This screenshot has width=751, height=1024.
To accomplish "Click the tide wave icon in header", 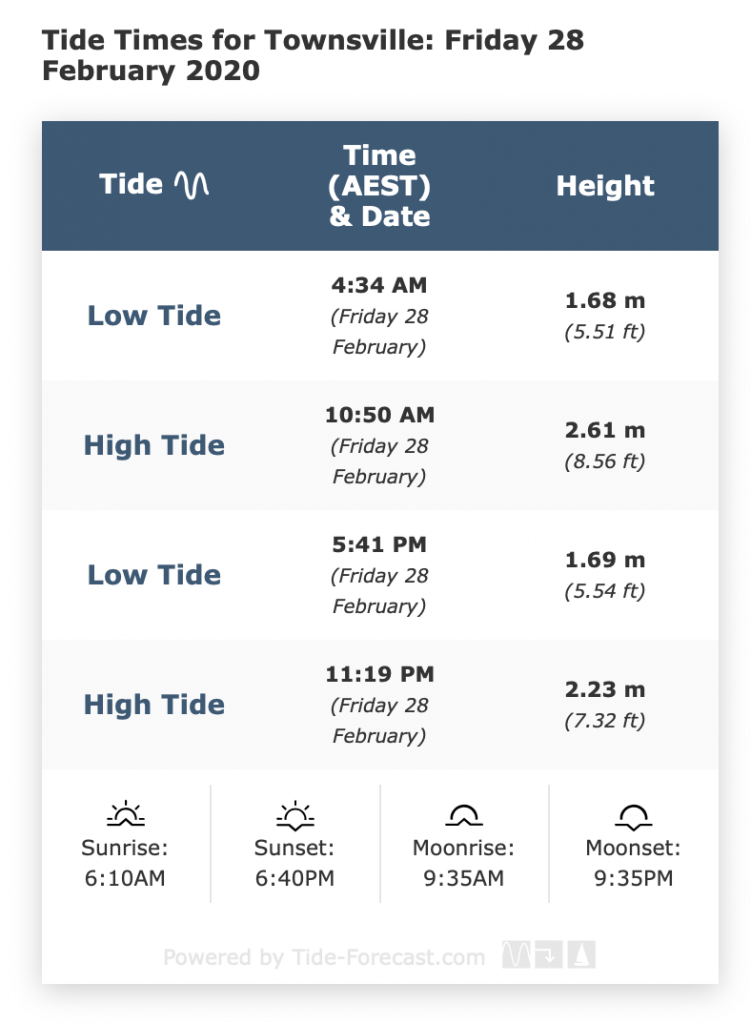I will point(192,184).
